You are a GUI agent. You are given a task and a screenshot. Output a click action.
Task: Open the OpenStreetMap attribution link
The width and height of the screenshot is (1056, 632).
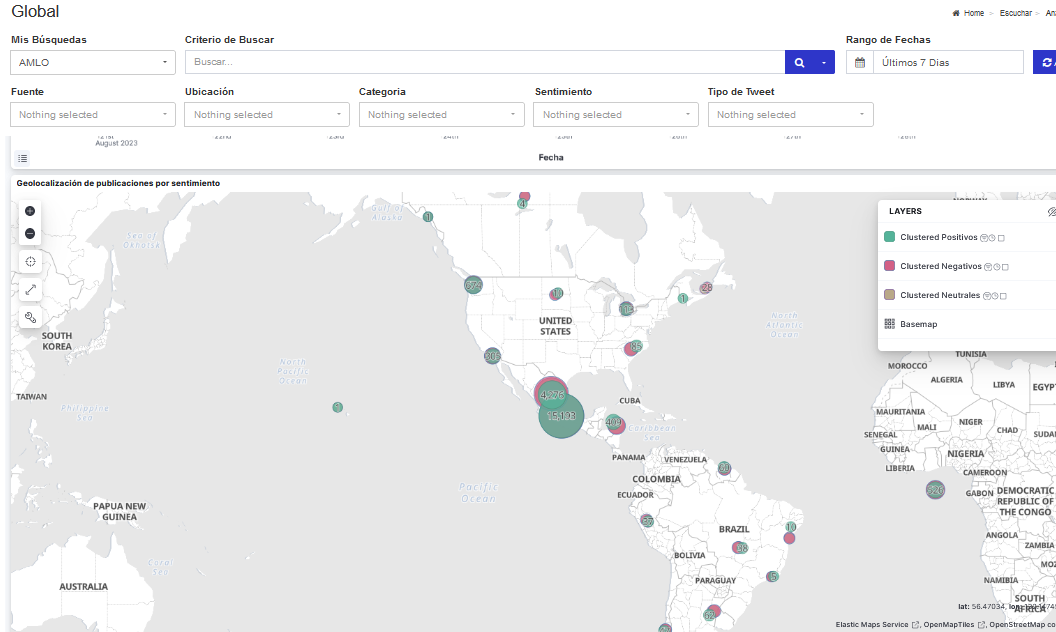(1022, 625)
